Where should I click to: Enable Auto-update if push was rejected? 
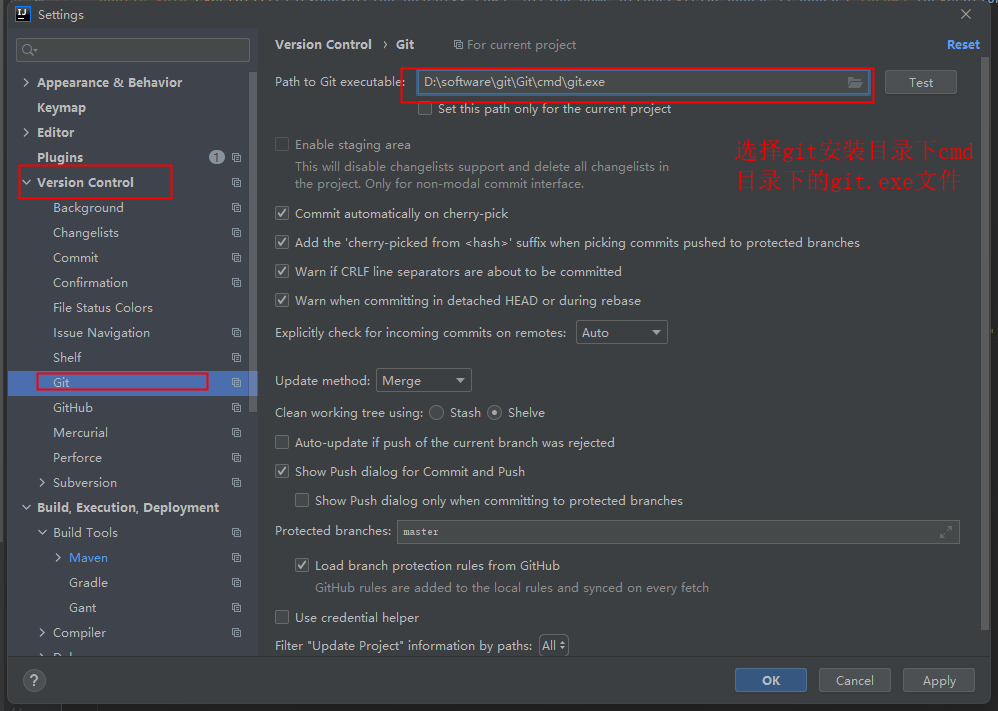[x=282, y=442]
